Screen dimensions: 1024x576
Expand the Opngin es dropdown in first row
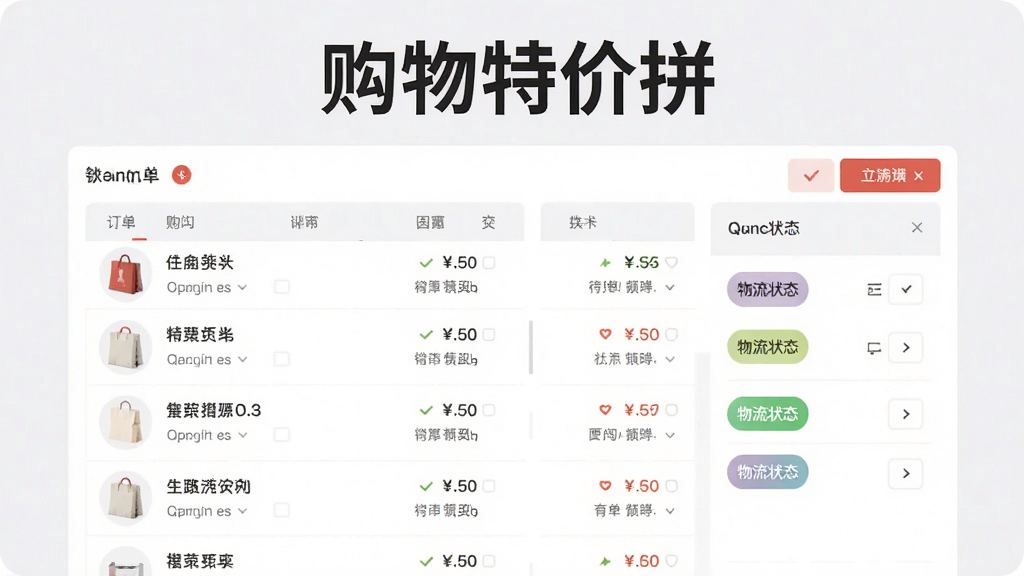242,287
